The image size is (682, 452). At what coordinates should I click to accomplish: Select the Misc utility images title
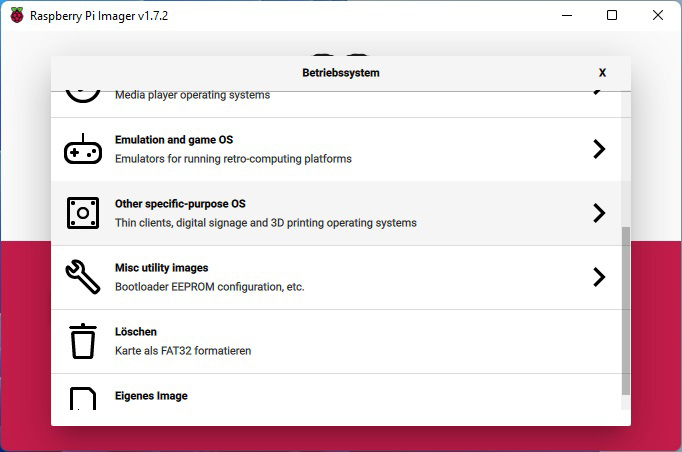tap(161, 268)
